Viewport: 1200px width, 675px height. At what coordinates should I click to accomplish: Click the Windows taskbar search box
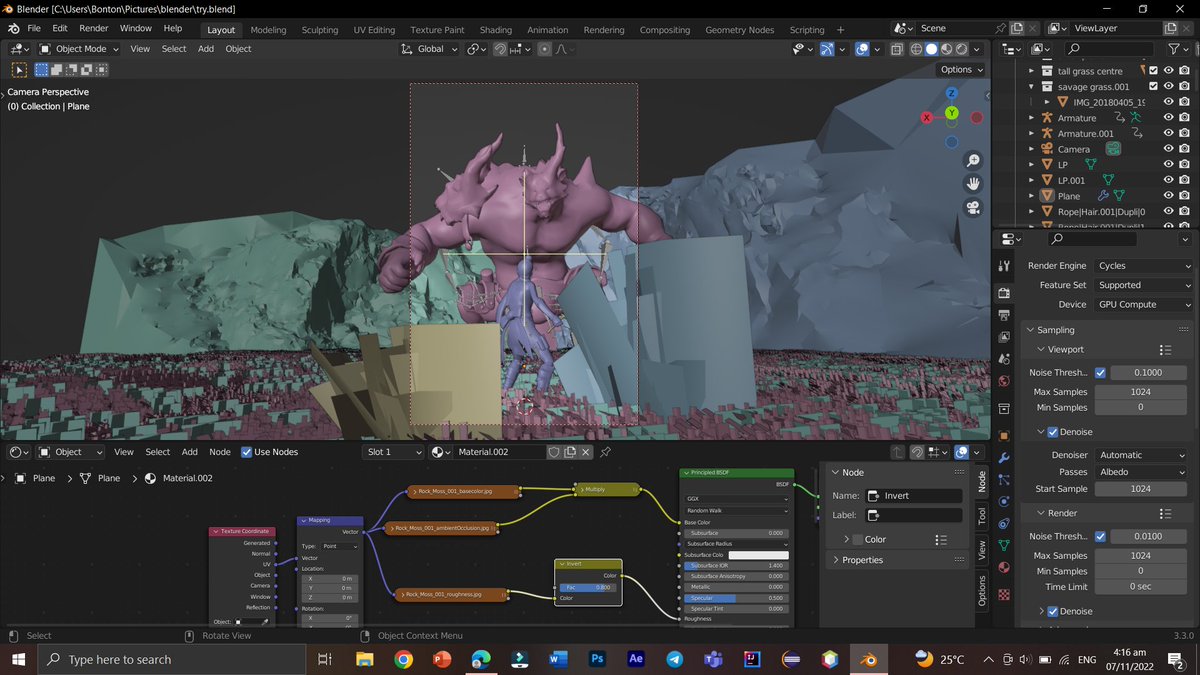[x=172, y=659]
